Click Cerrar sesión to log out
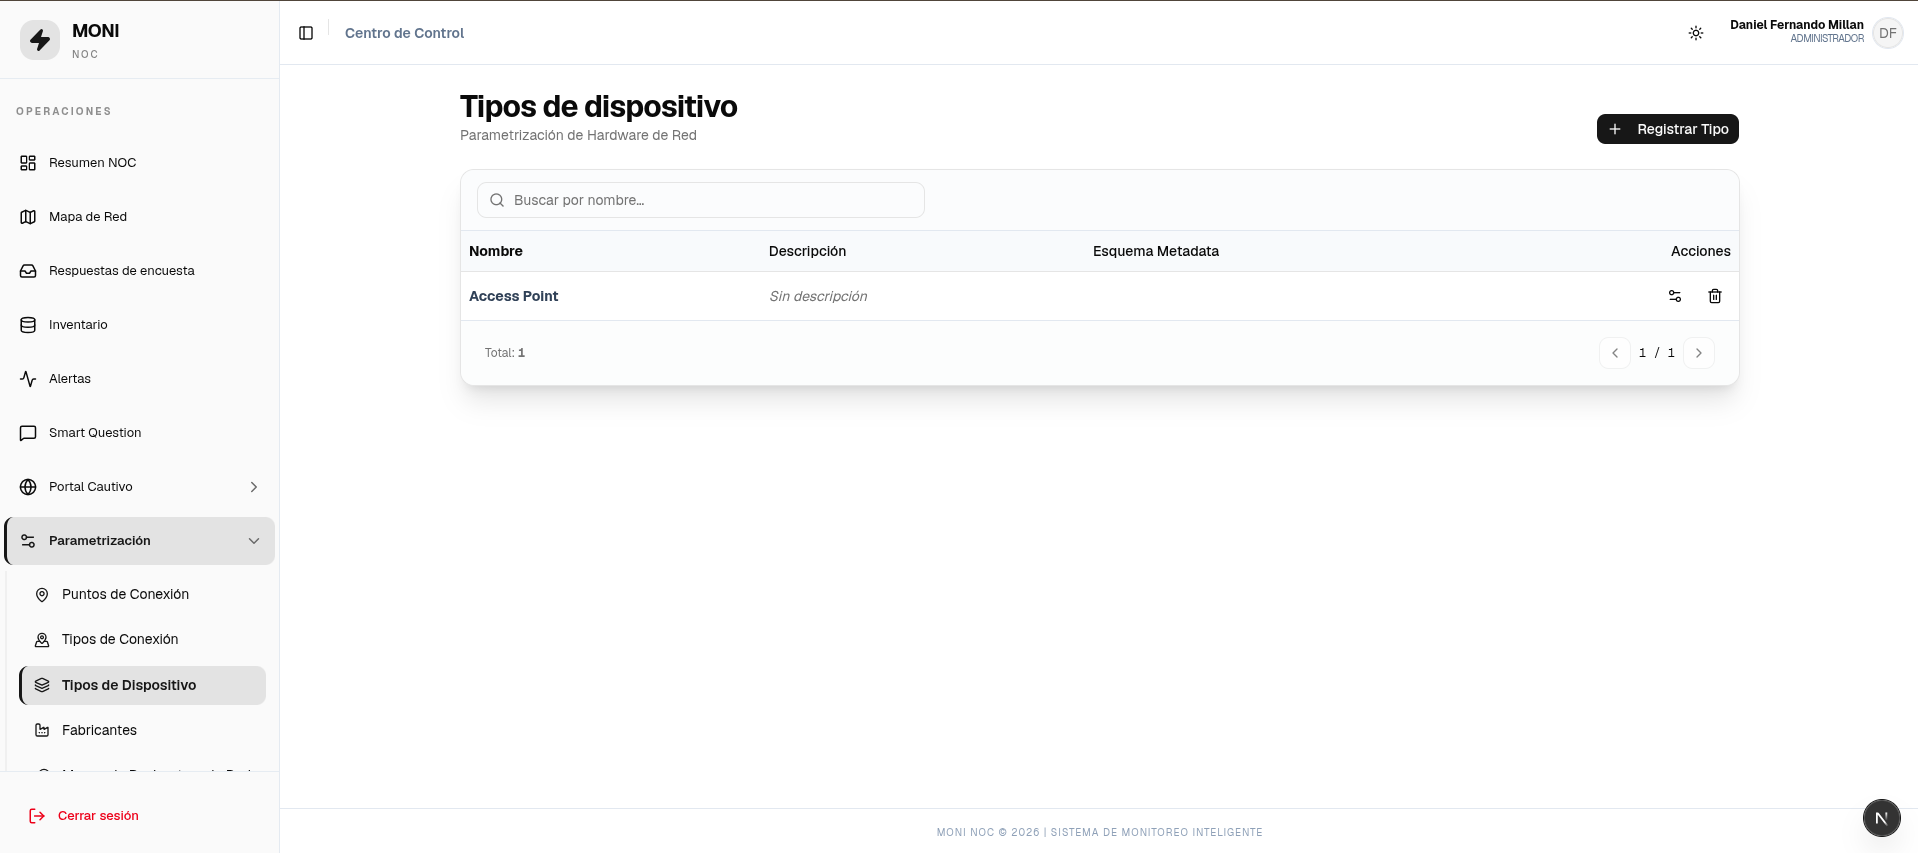Viewport: 1918px width, 853px height. [x=98, y=816]
